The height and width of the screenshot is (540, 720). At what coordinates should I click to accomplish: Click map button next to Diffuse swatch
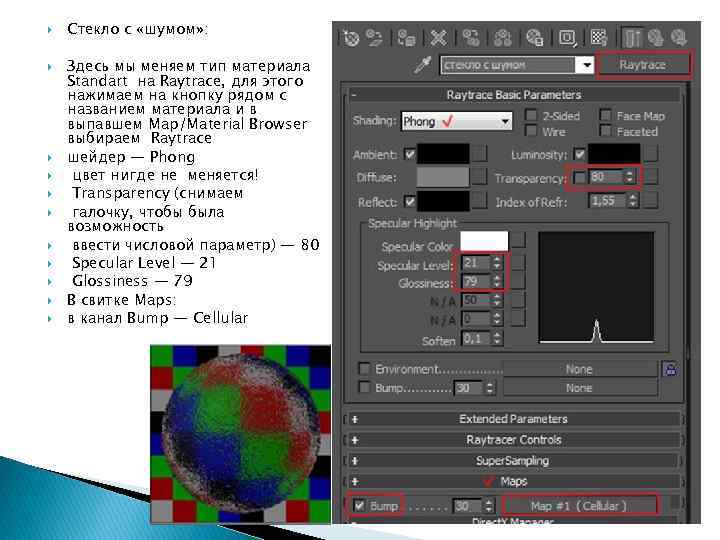pyautogui.click(x=479, y=177)
